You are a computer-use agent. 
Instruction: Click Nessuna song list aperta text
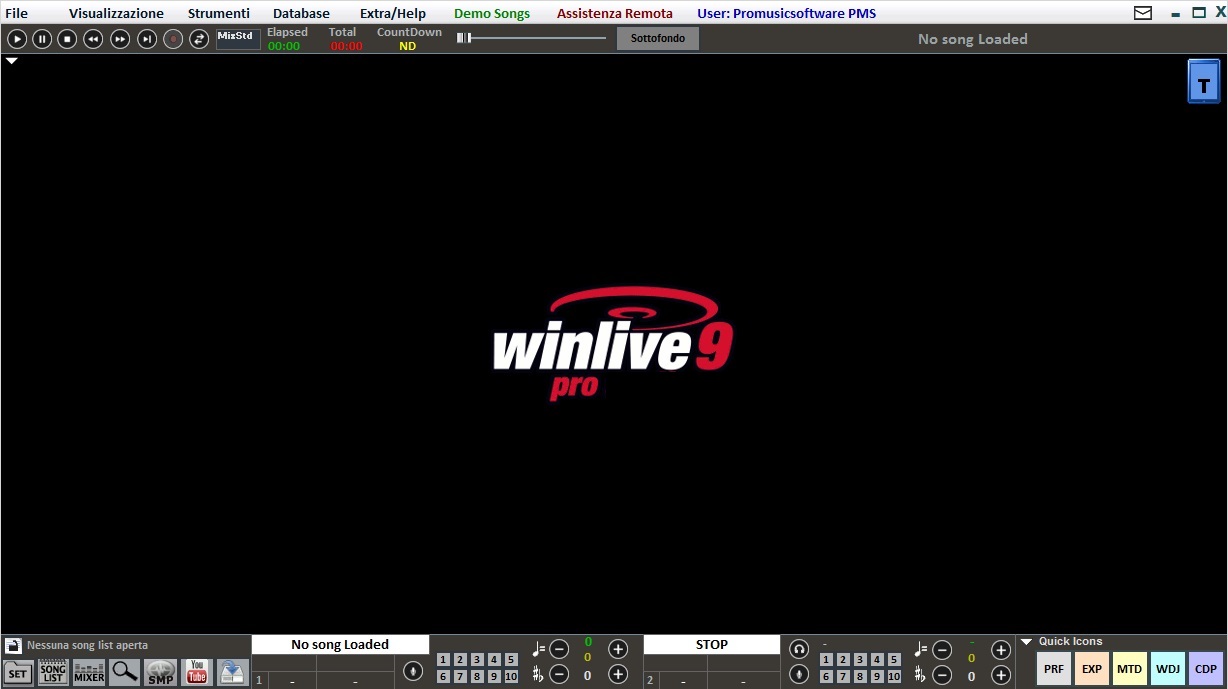click(87, 646)
